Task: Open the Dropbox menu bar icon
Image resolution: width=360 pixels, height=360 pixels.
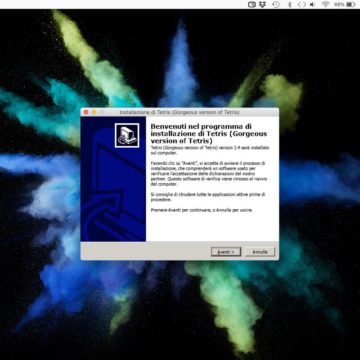Action: (x=262, y=4)
